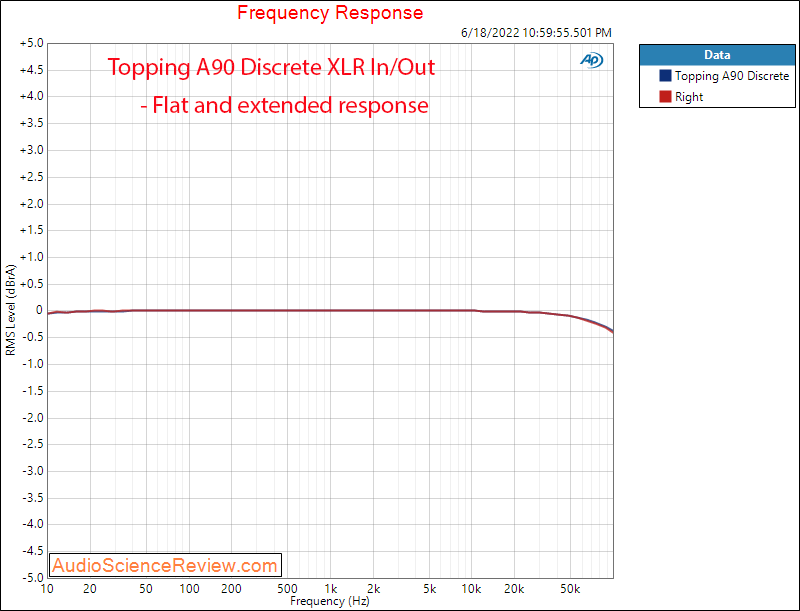This screenshot has width=800, height=611.
Task: Click the '50k' frequency tick label
Action: click(570, 589)
